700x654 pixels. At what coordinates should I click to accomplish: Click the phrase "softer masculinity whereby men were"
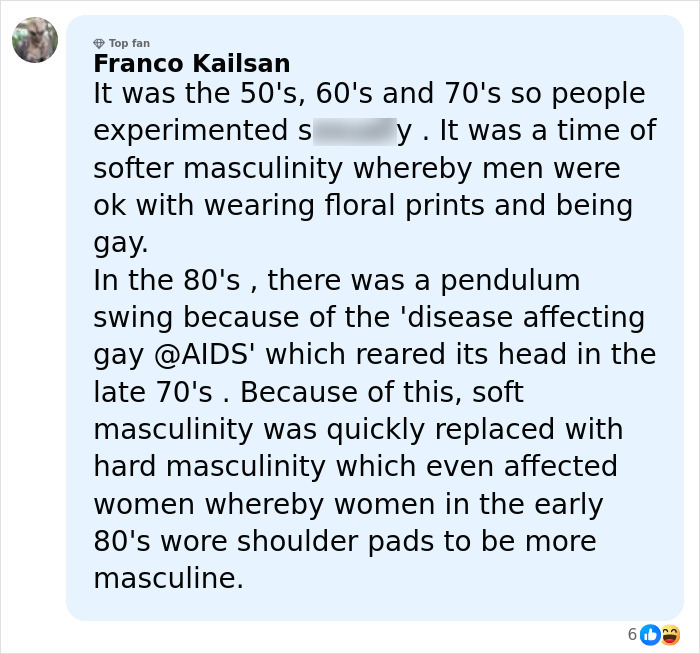click(356, 168)
